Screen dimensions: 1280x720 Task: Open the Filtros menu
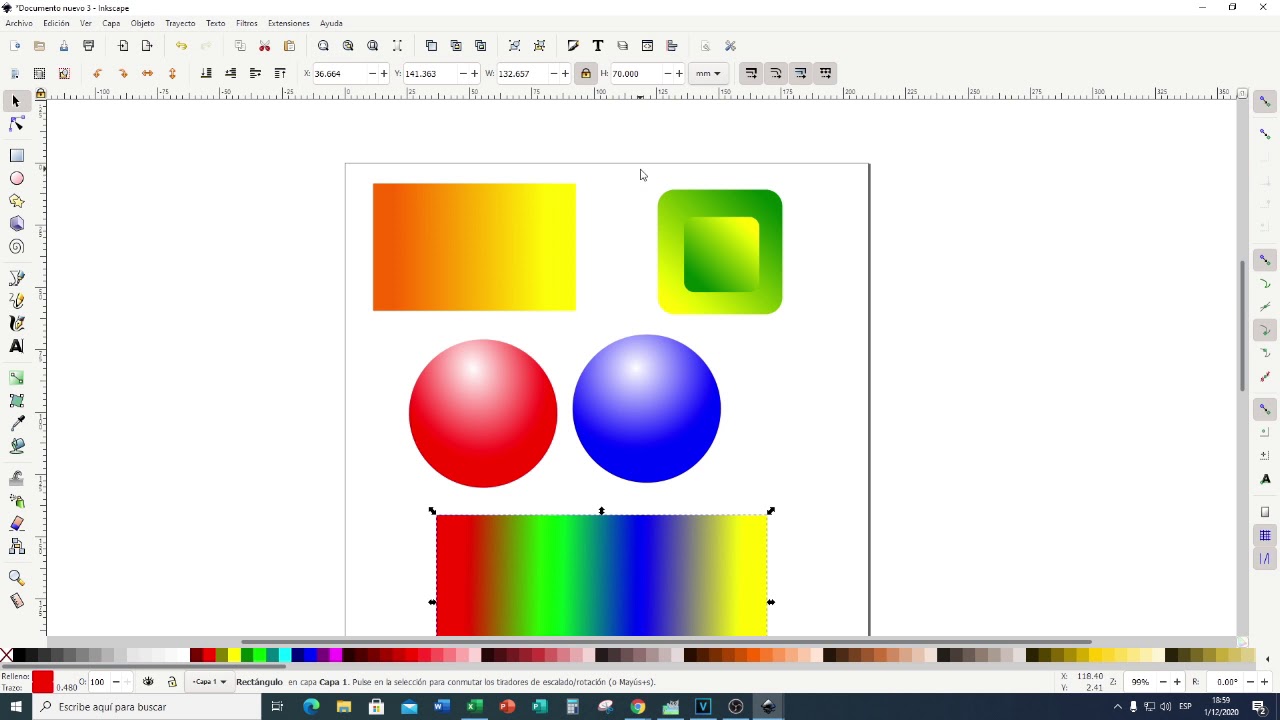pyautogui.click(x=246, y=23)
